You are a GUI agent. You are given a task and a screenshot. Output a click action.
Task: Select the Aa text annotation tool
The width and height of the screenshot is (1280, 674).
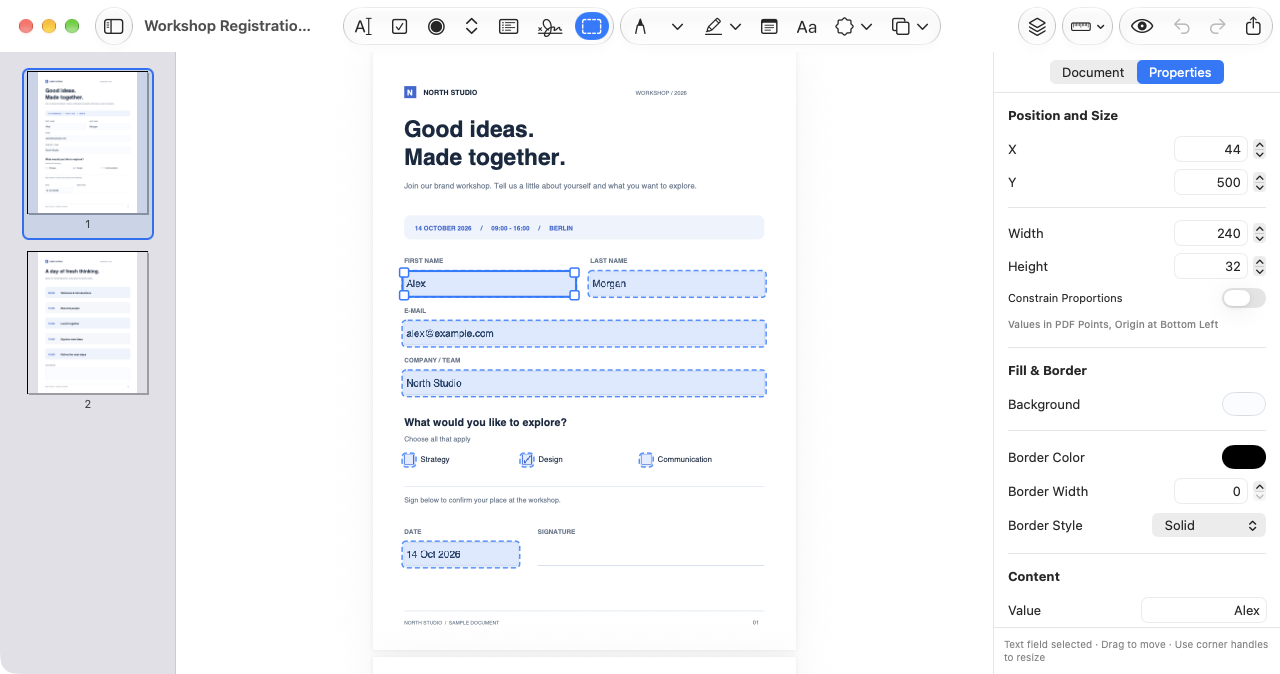click(806, 27)
